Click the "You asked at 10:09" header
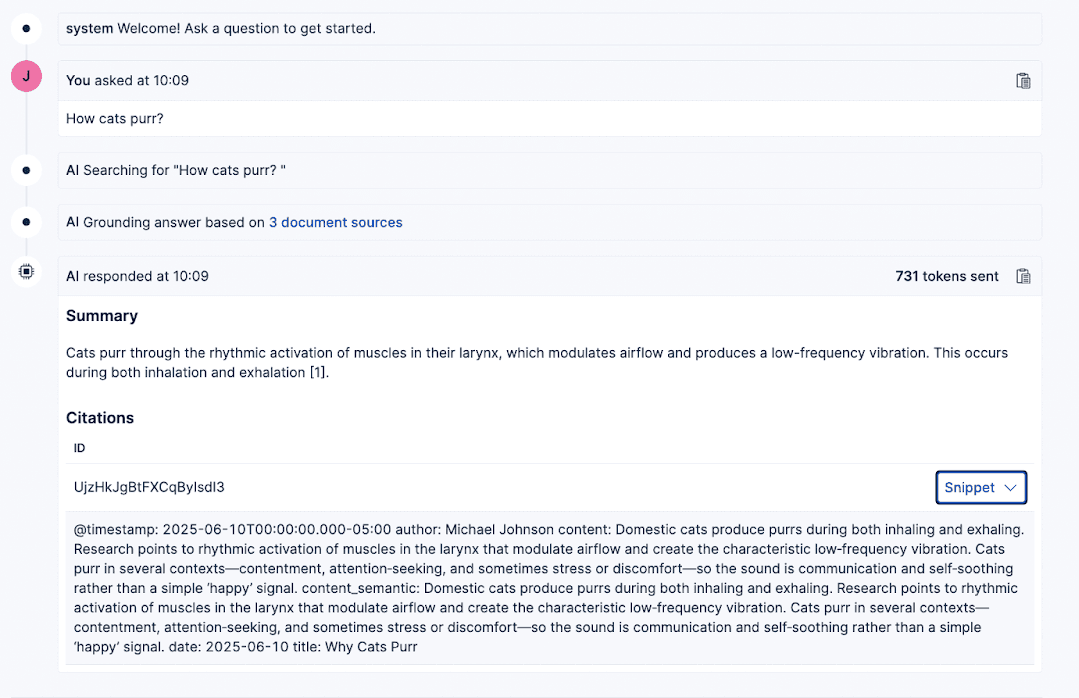This screenshot has height=698, width=1079. coord(127,80)
